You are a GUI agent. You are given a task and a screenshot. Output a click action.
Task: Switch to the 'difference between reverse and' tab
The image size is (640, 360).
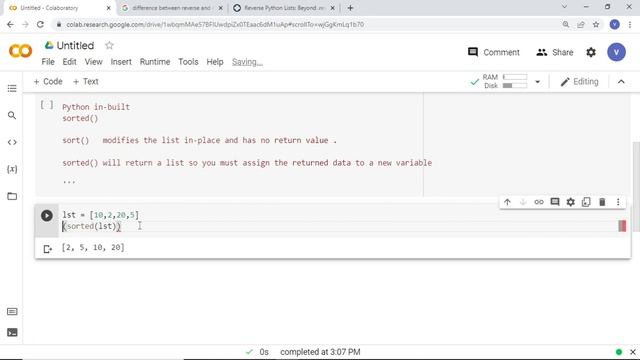click(171, 8)
